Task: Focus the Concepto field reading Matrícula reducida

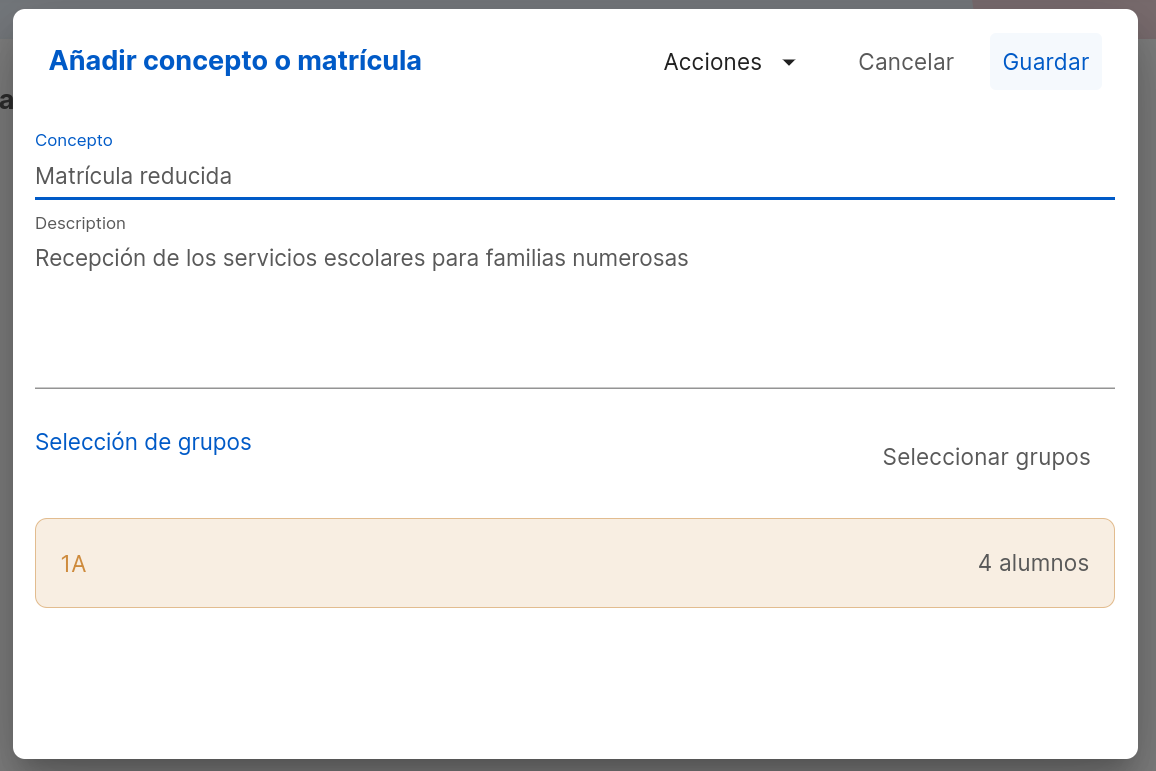Action: pyautogui.click(x=574, y=176)
